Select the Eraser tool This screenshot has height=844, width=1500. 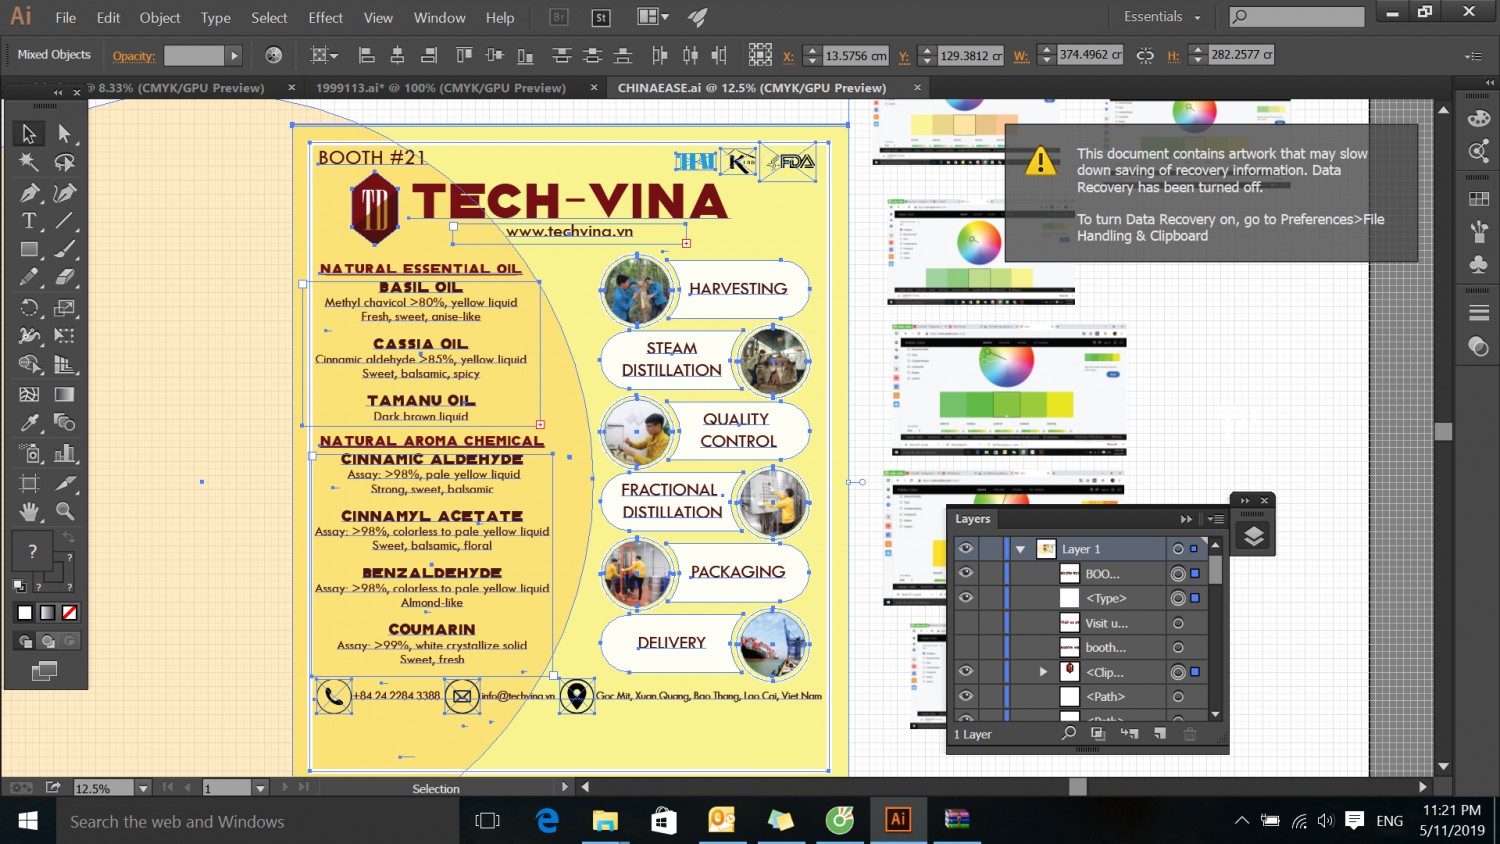pos(65,278)
